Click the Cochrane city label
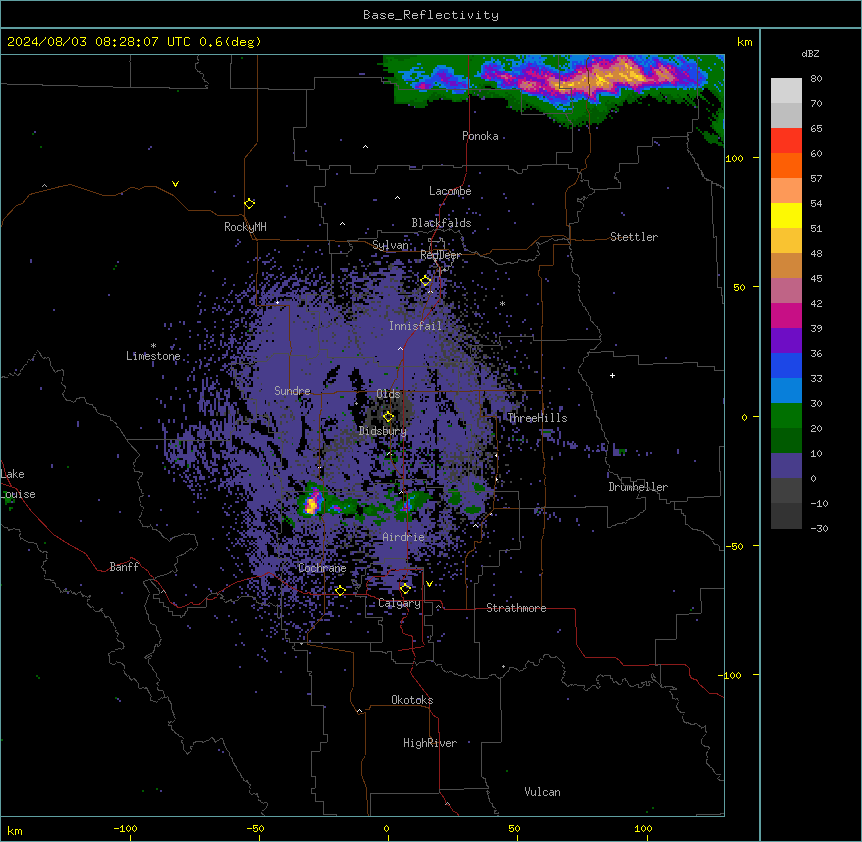Screen dimensions: 862x842 pos(322,568)
